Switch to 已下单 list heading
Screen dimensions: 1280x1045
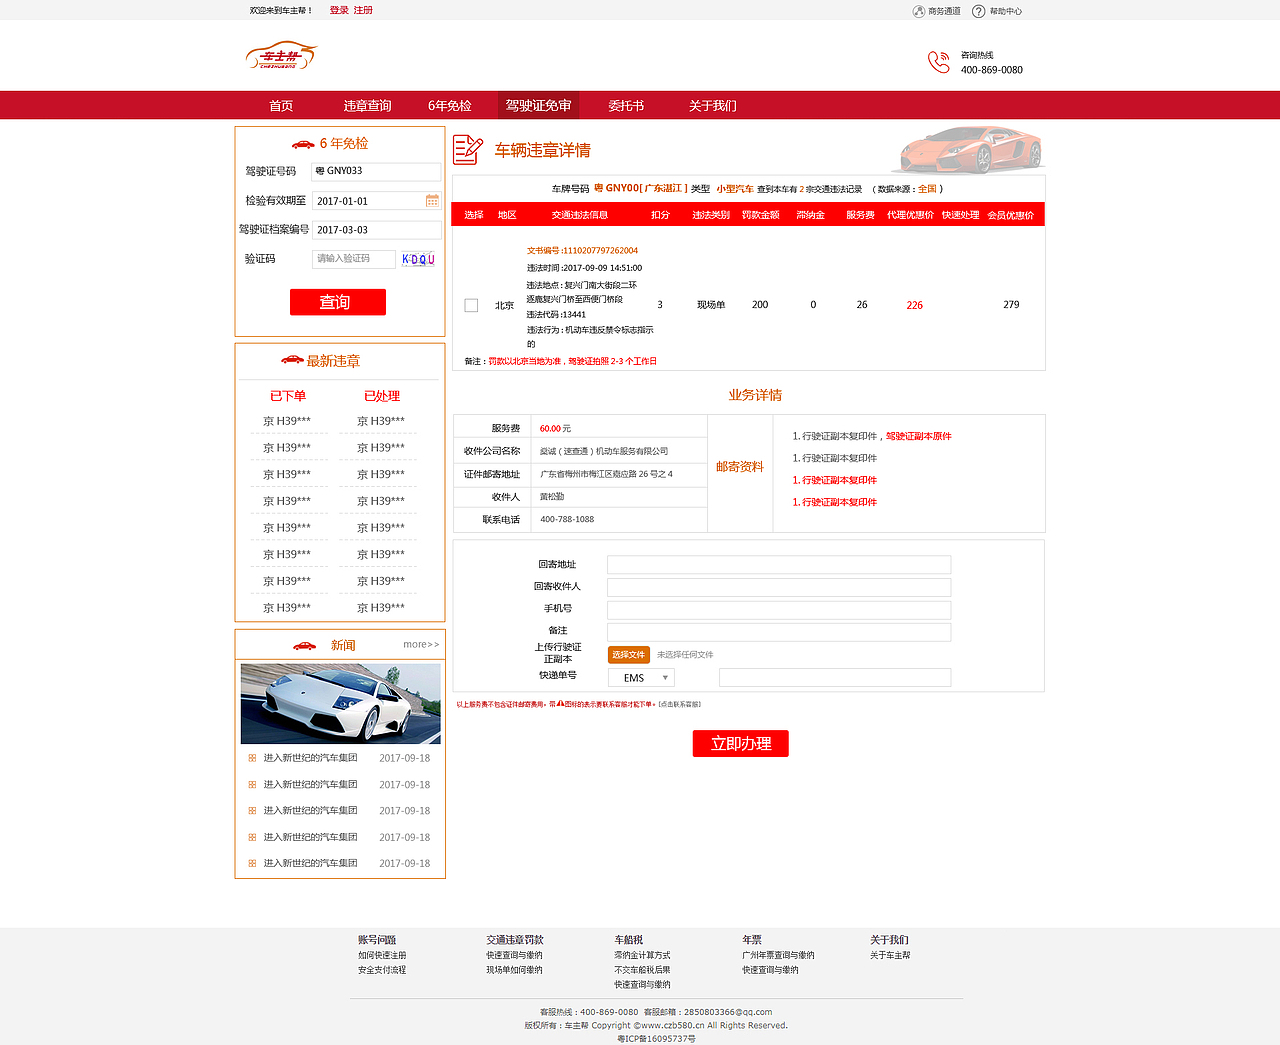coord(288,396)
